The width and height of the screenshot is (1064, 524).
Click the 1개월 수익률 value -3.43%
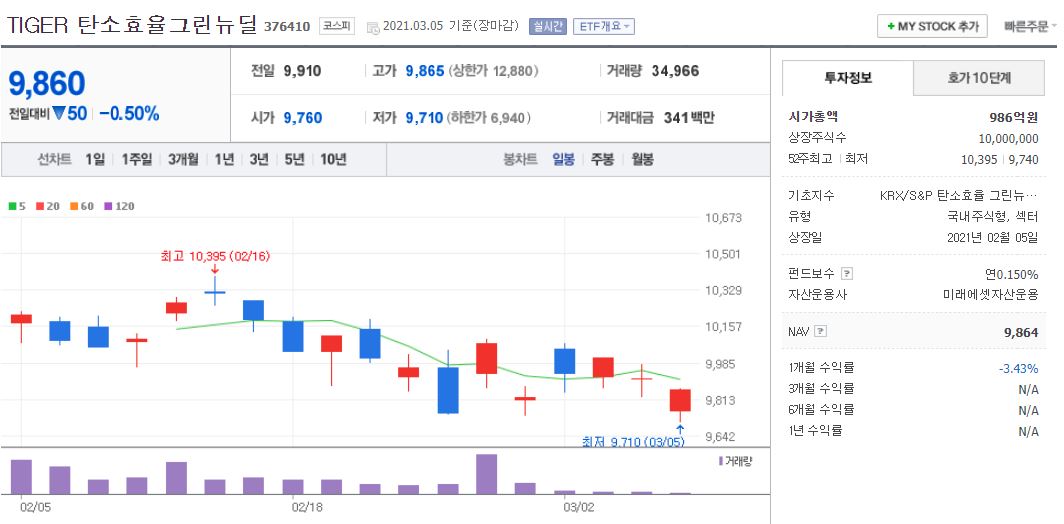[x=1019, y=369]
